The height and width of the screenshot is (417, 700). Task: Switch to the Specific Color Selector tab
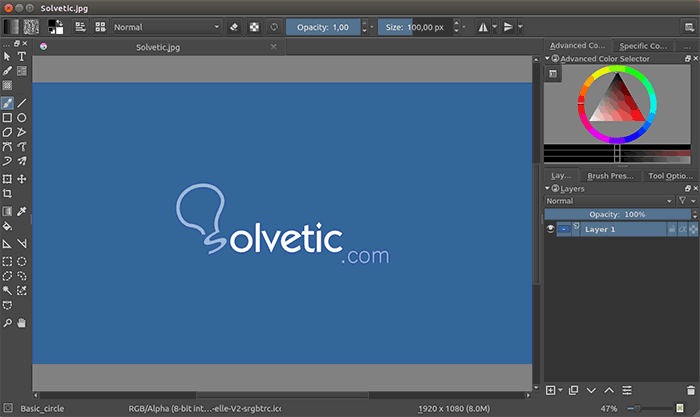pos(643,46)
